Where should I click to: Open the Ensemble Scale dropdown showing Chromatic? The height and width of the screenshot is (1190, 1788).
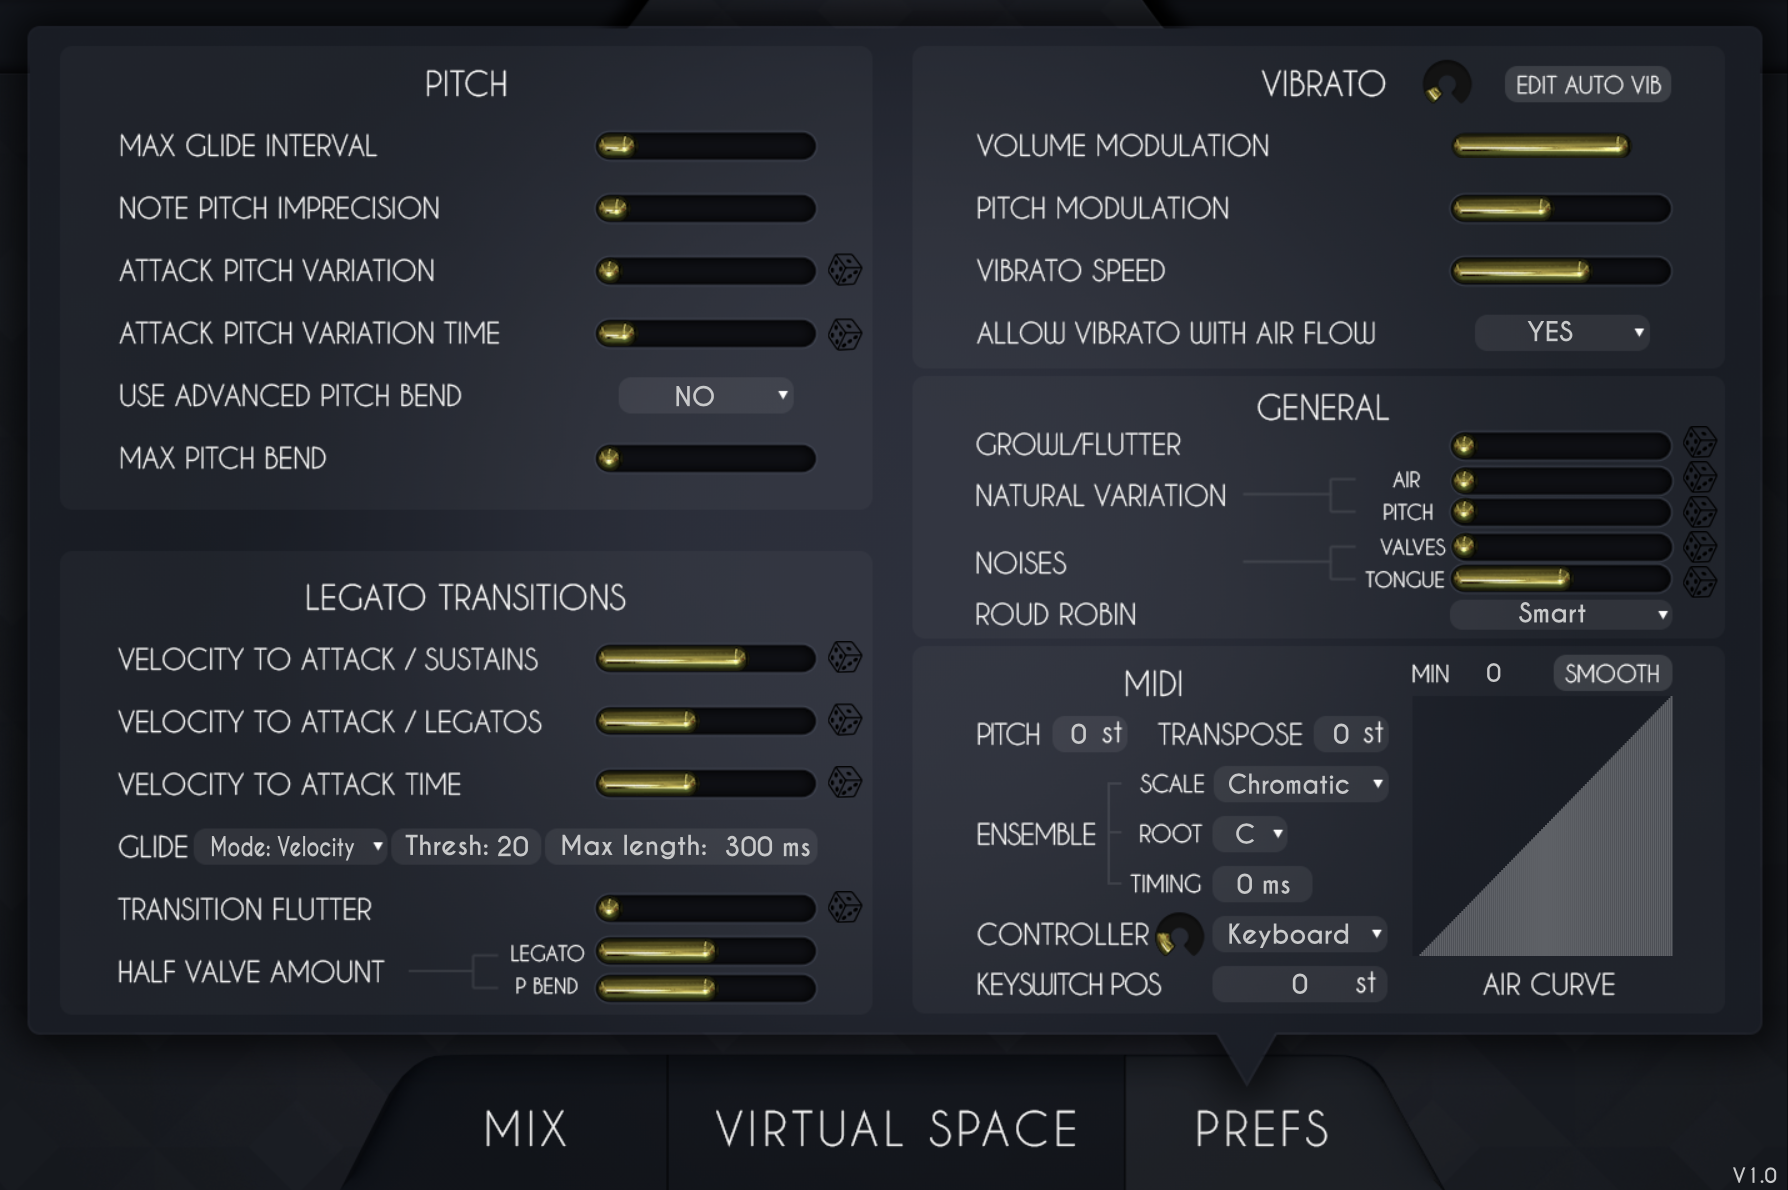pyautogui.click(x=1300, y=784)
